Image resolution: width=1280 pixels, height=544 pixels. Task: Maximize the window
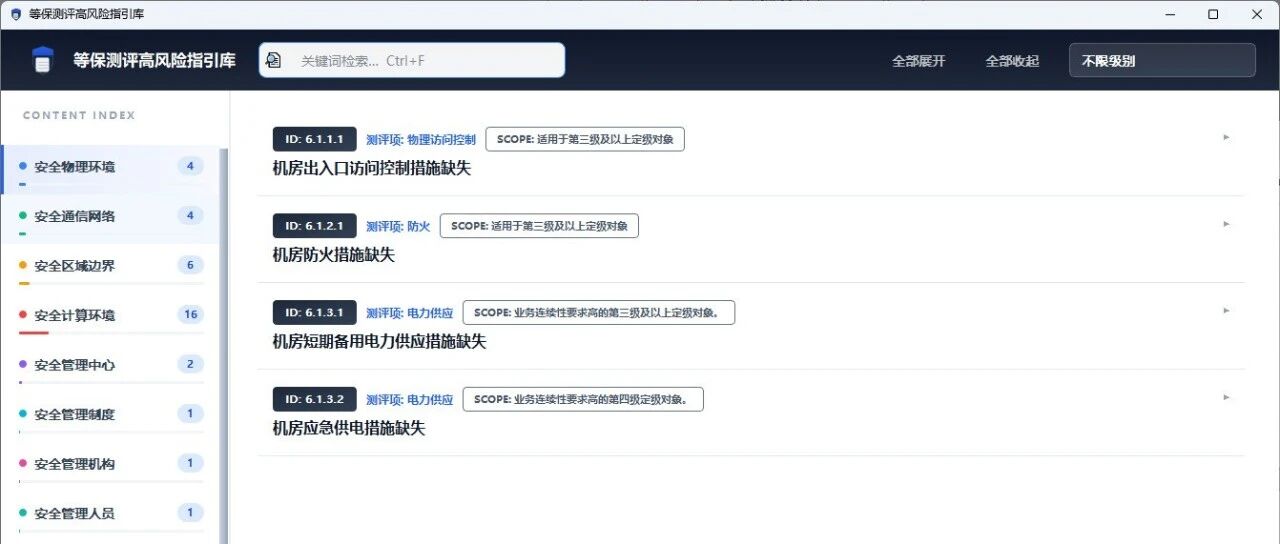pos(1213,14)
